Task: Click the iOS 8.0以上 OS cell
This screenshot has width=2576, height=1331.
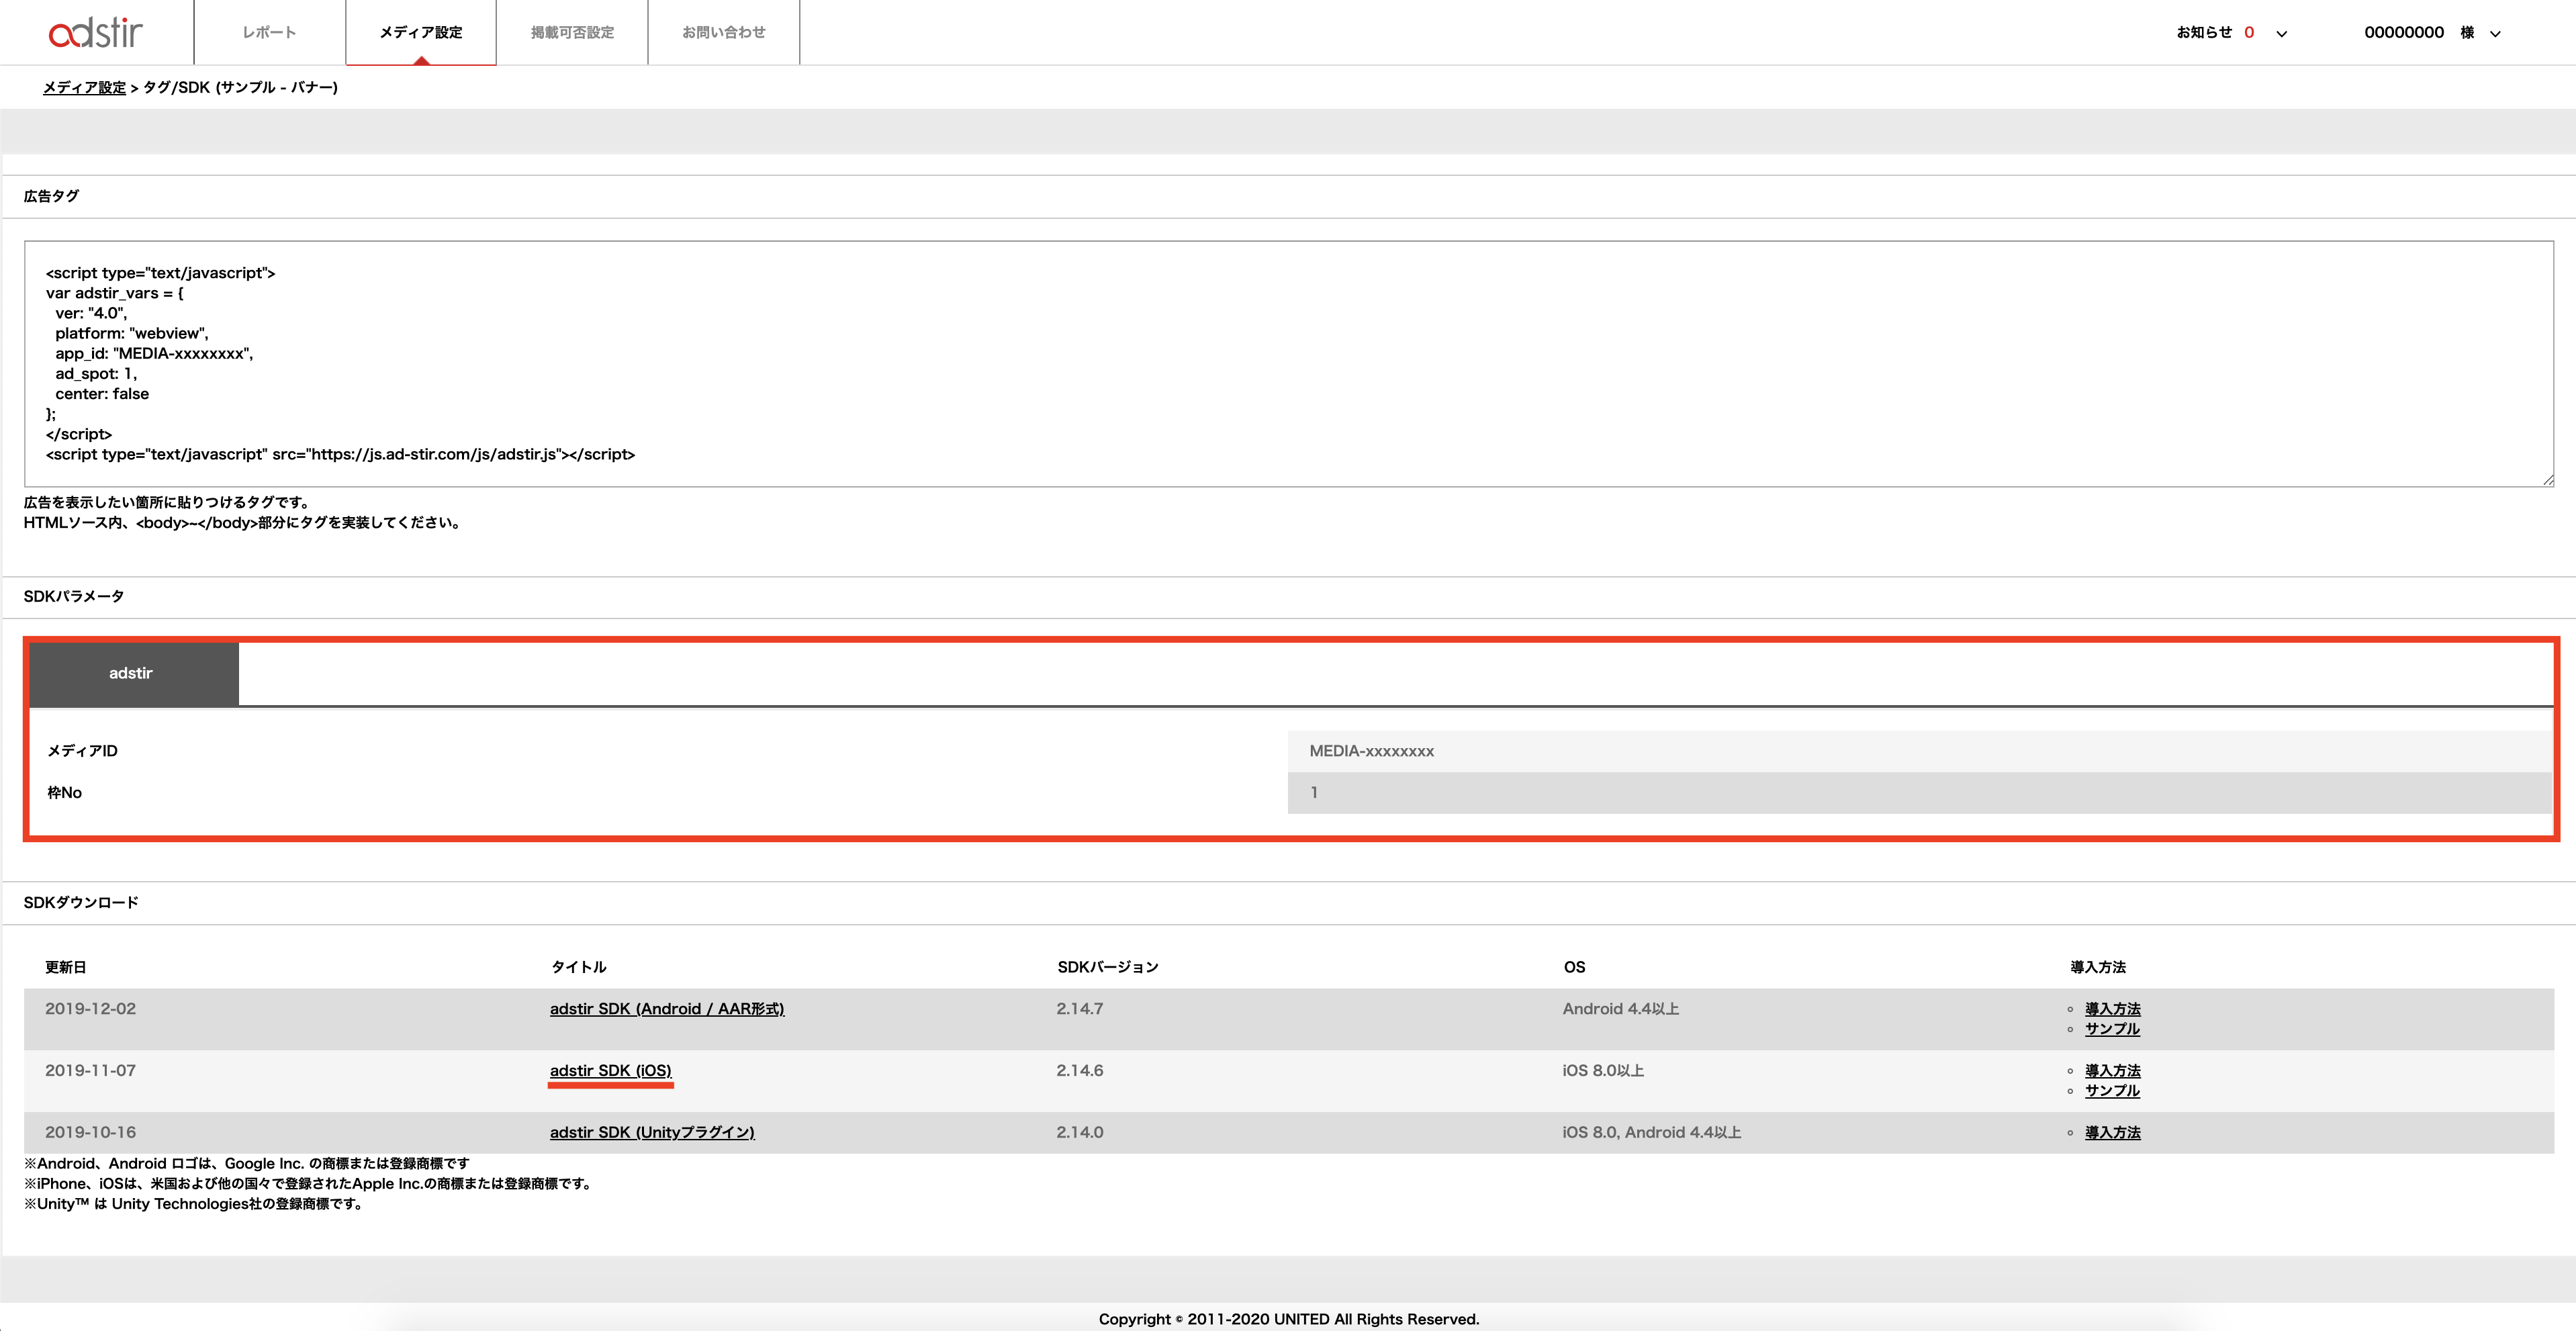Action: coord(1602,1071)
